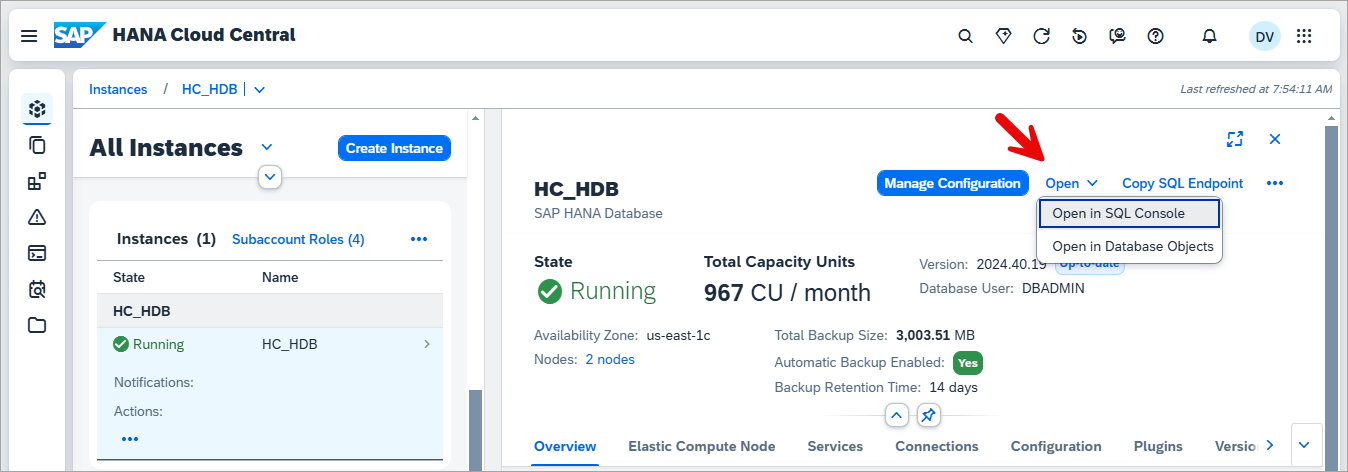Screen dimensions: 1348x472
Task: Click the diamond icon in header
Action: click(1003, 36)
